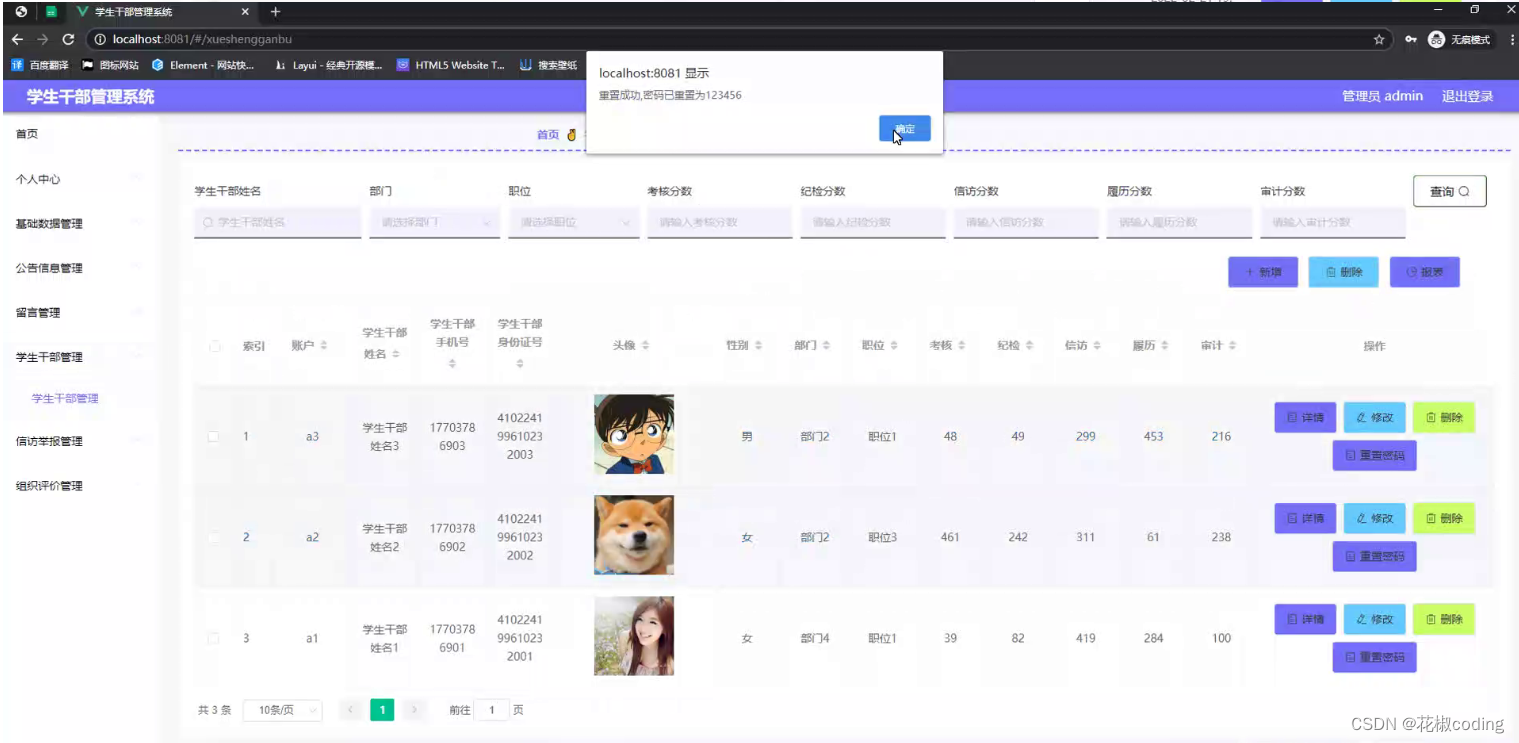Screen dimensions: 1519x743
Task: Click the 修改 edit pencil for student a2
Action: (x=1374, y=518)
